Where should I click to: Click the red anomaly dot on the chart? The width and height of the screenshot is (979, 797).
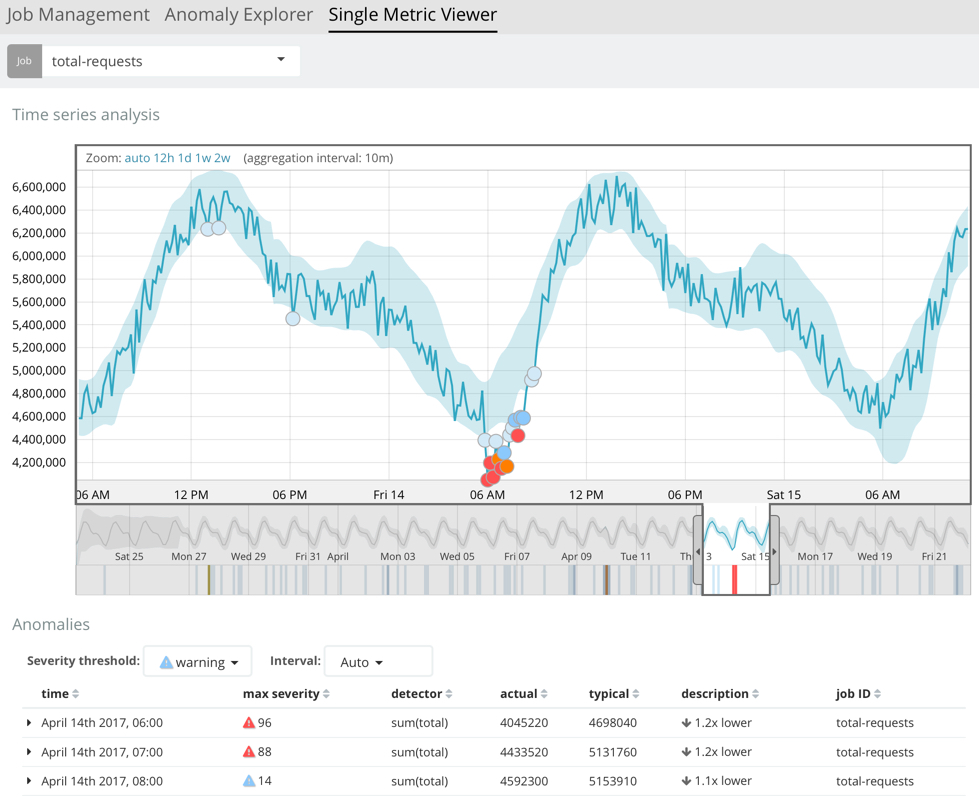518,435
